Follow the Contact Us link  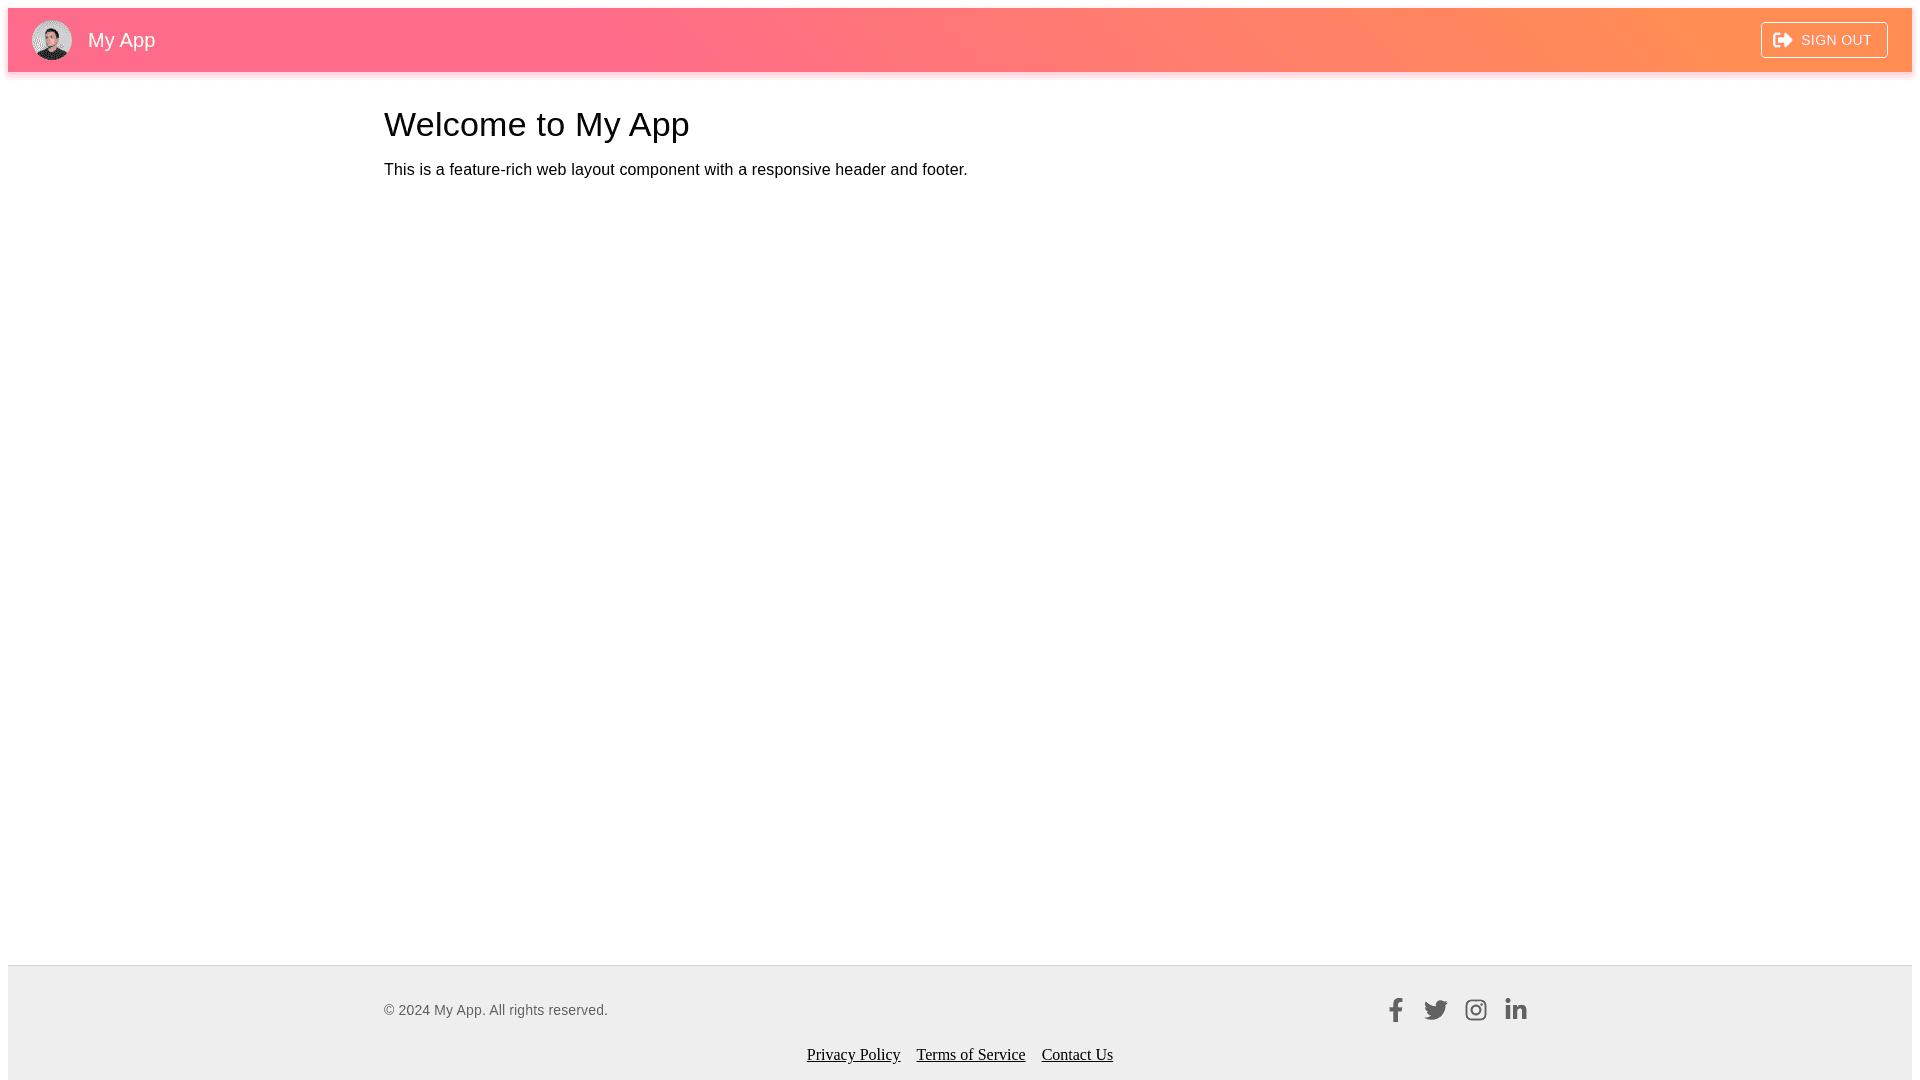pyautogui.click(x=1077, y=1055)
